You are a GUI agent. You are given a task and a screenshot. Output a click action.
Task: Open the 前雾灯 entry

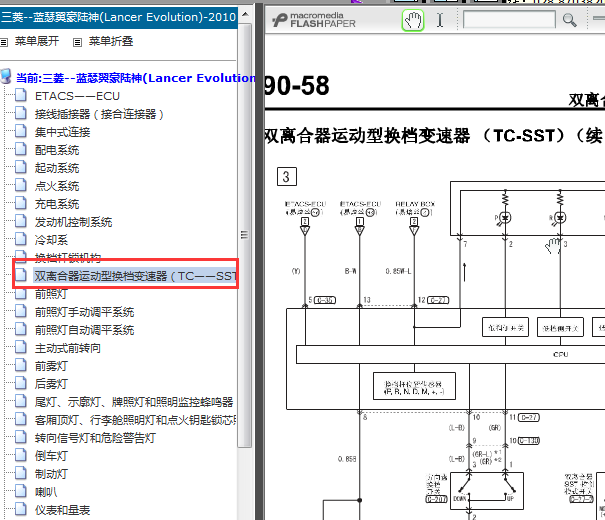click(x=51, y=366)
